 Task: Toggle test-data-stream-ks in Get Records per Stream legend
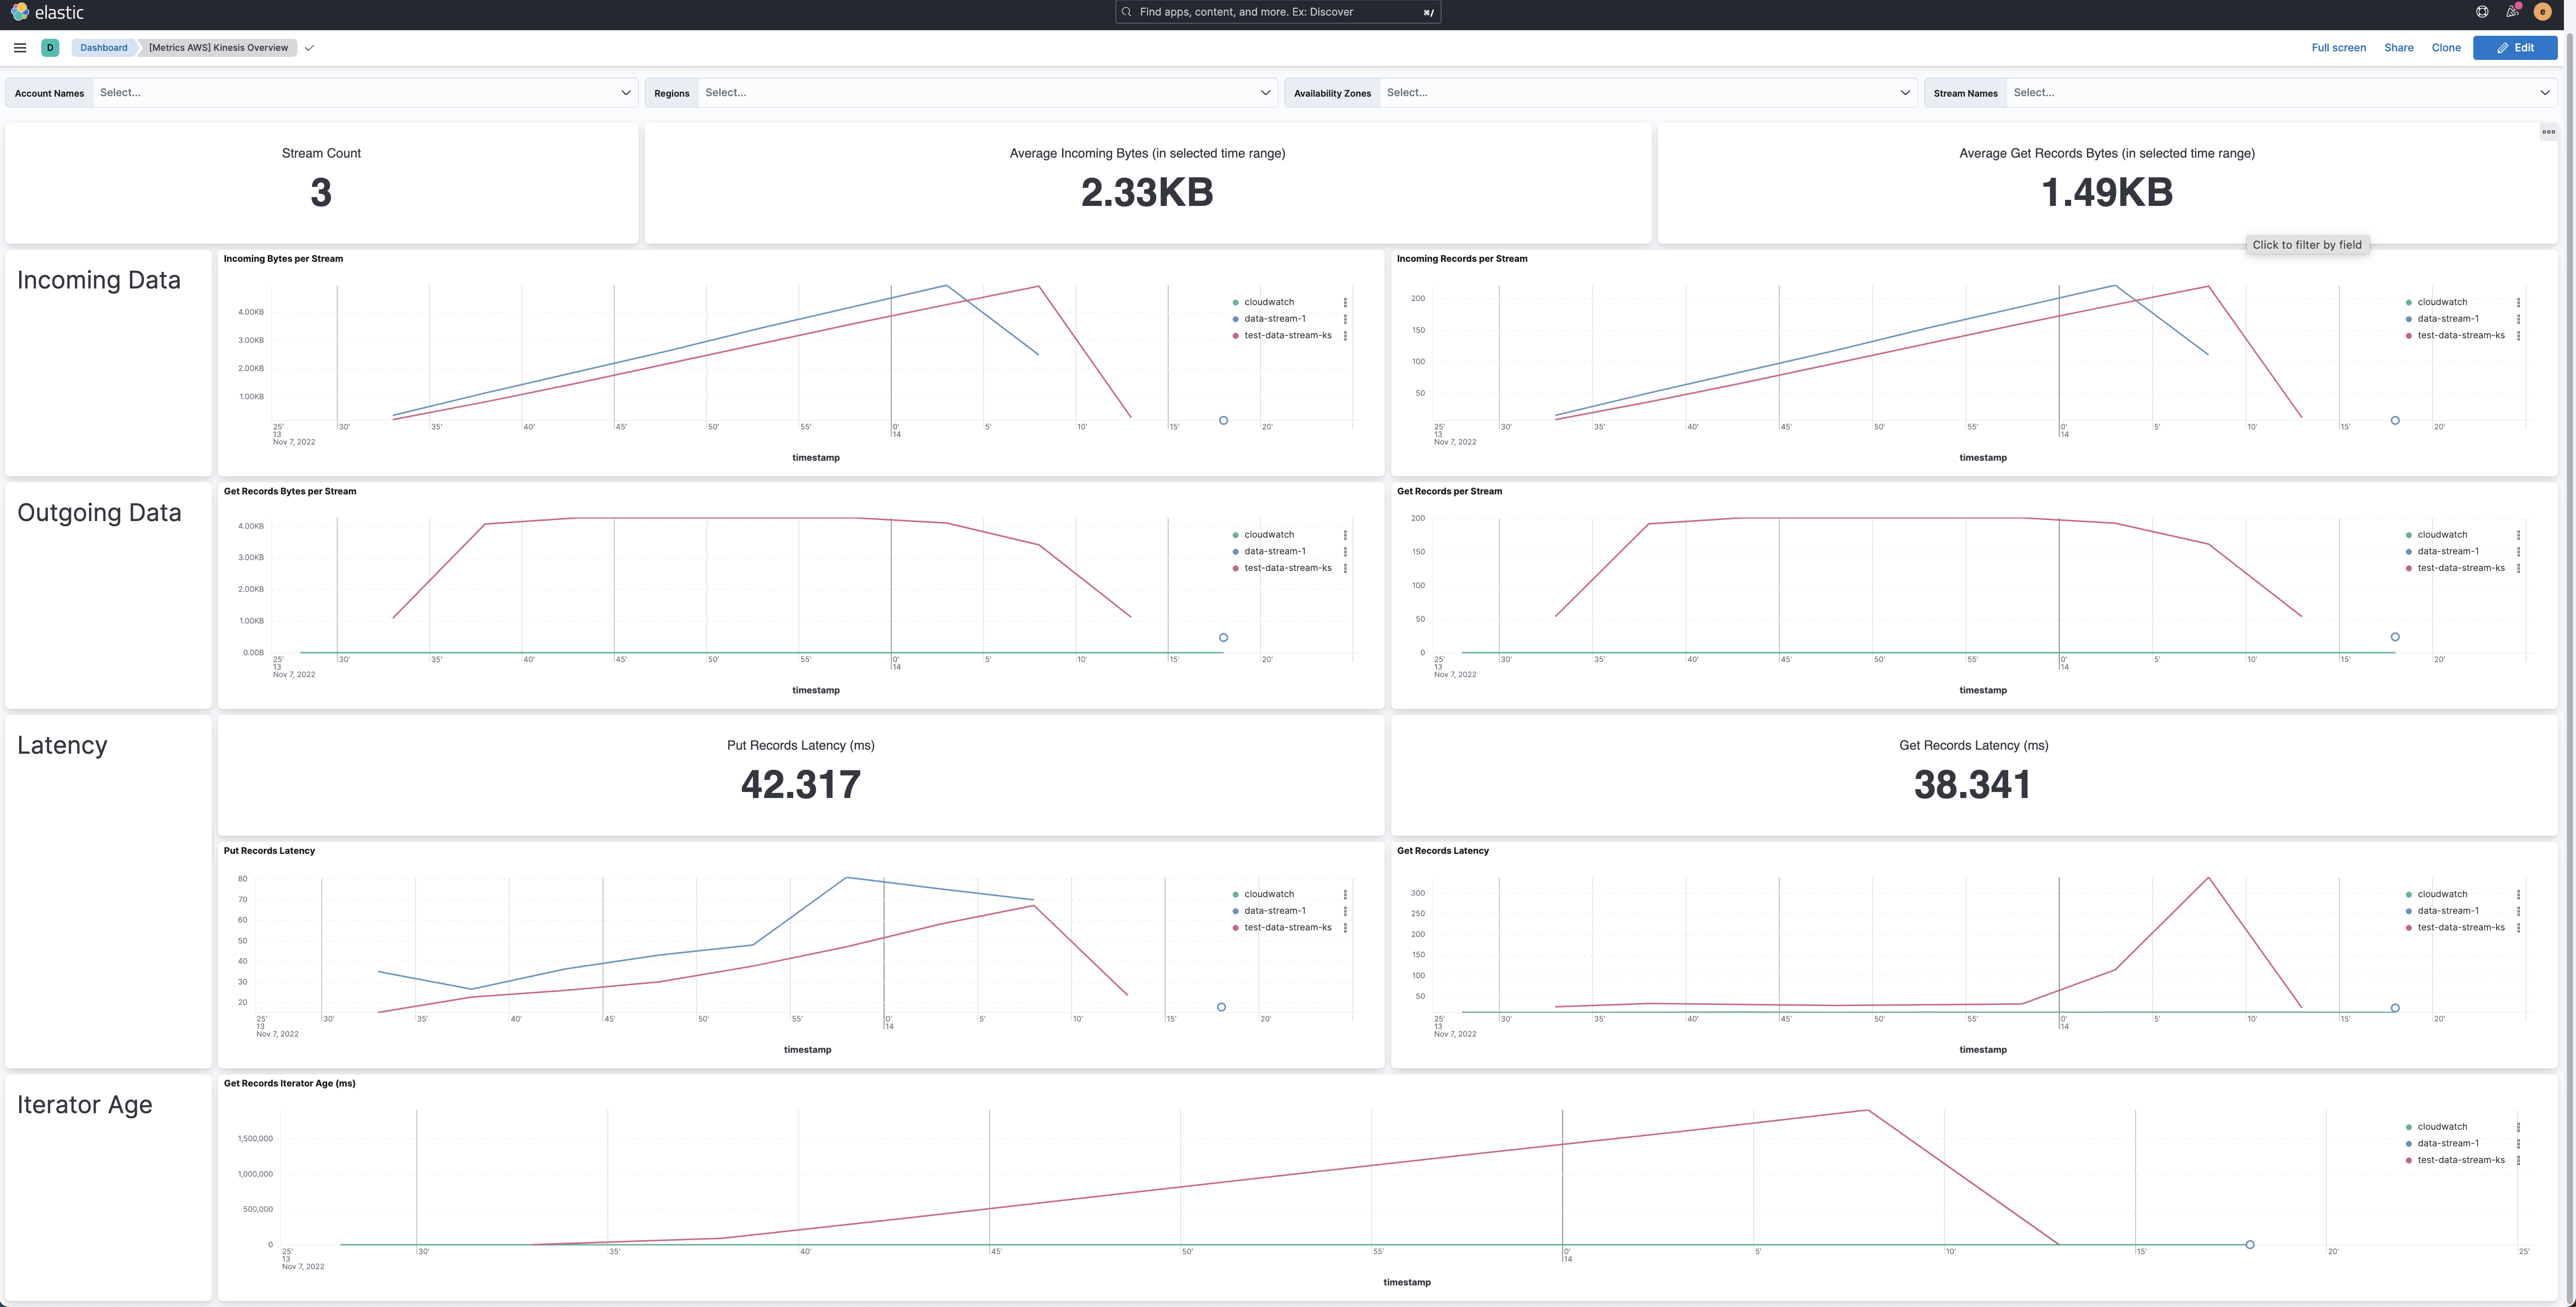[x=2460, y=568]
